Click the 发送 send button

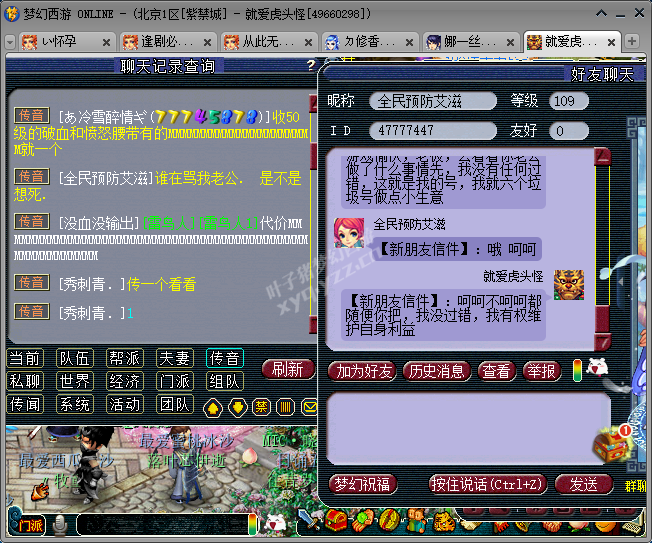click(x=583, y=484)
